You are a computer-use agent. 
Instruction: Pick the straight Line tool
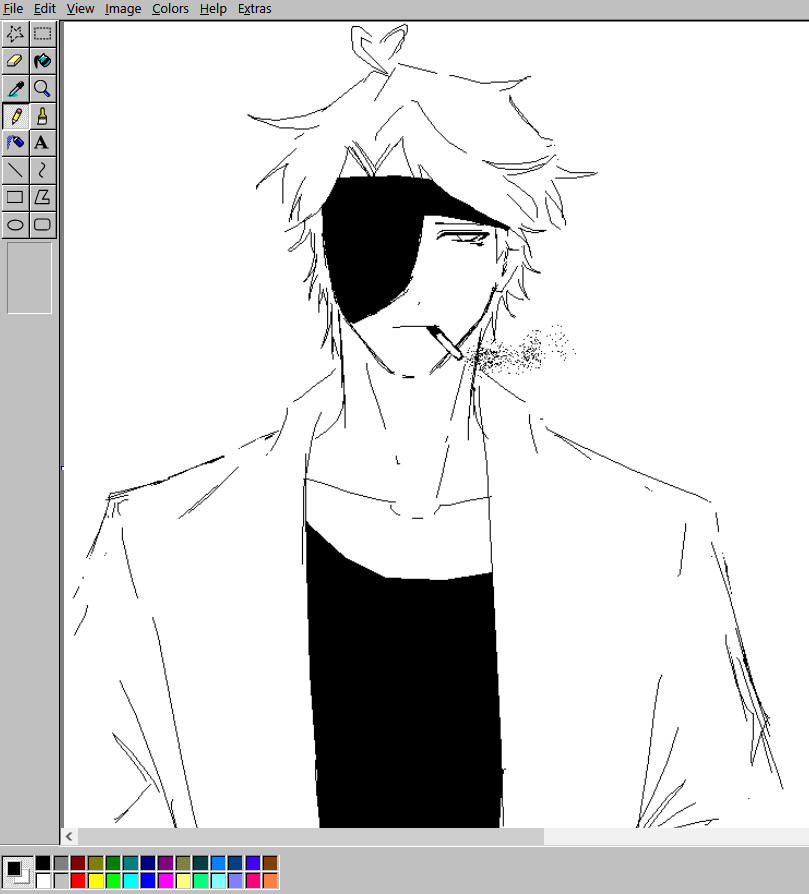15,170
